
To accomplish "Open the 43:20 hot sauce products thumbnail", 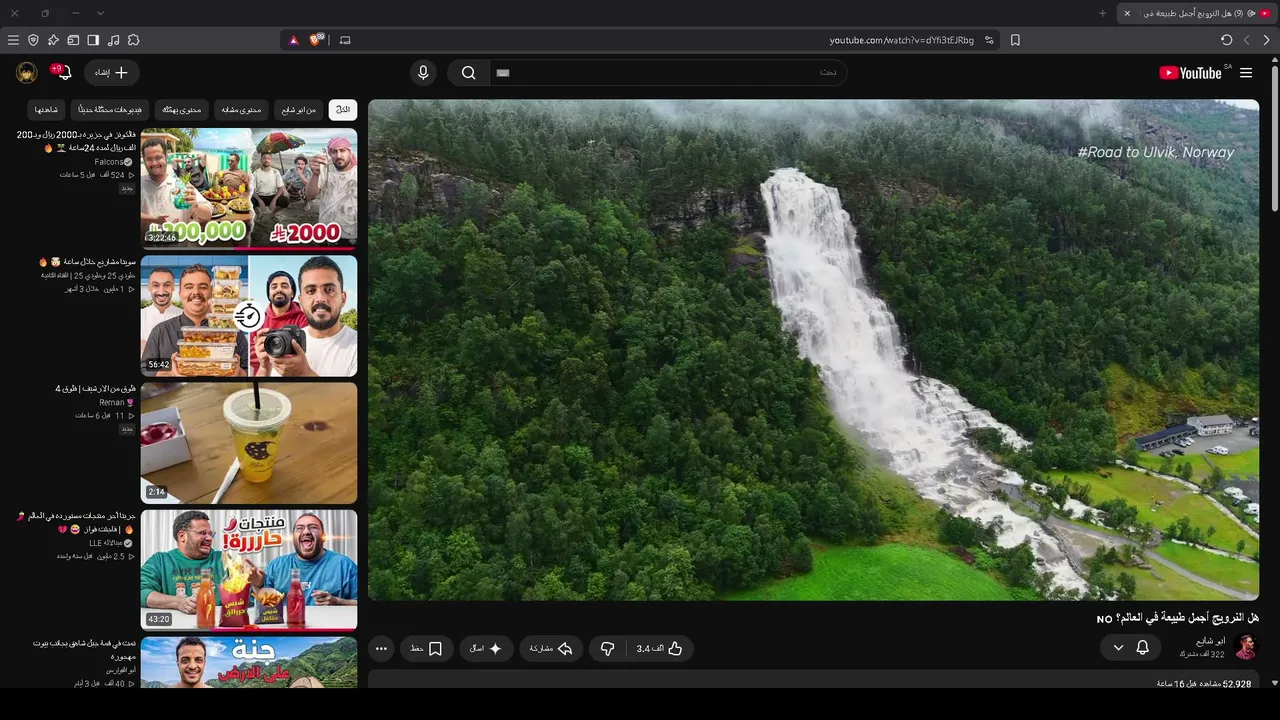I will point(249,570).
